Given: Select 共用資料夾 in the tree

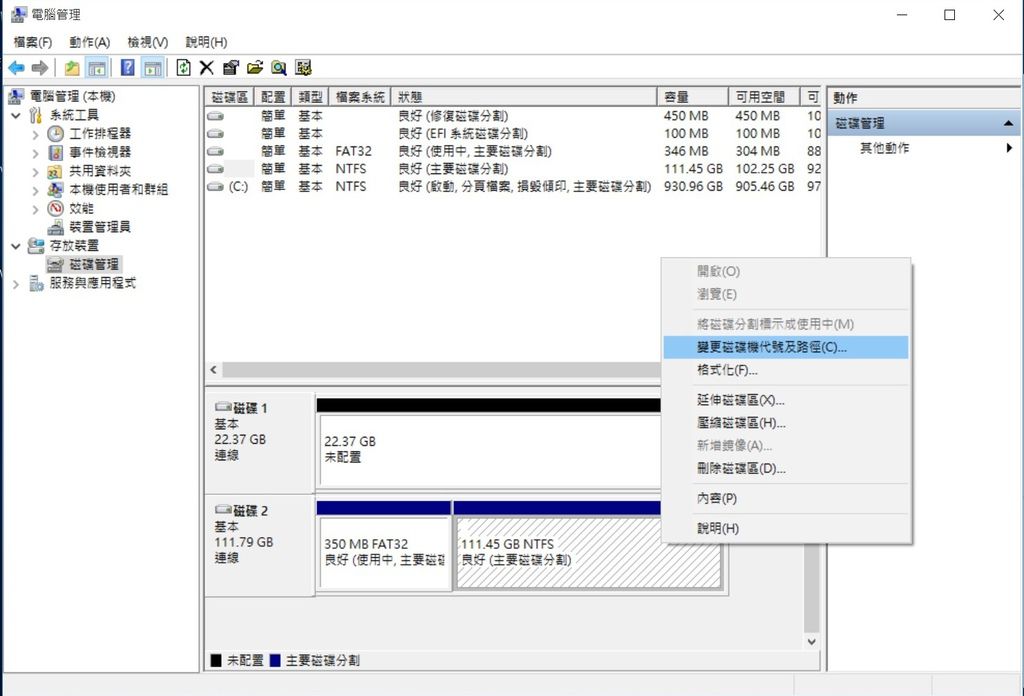Looking at the screenshot, I should [x=100, y=171].
